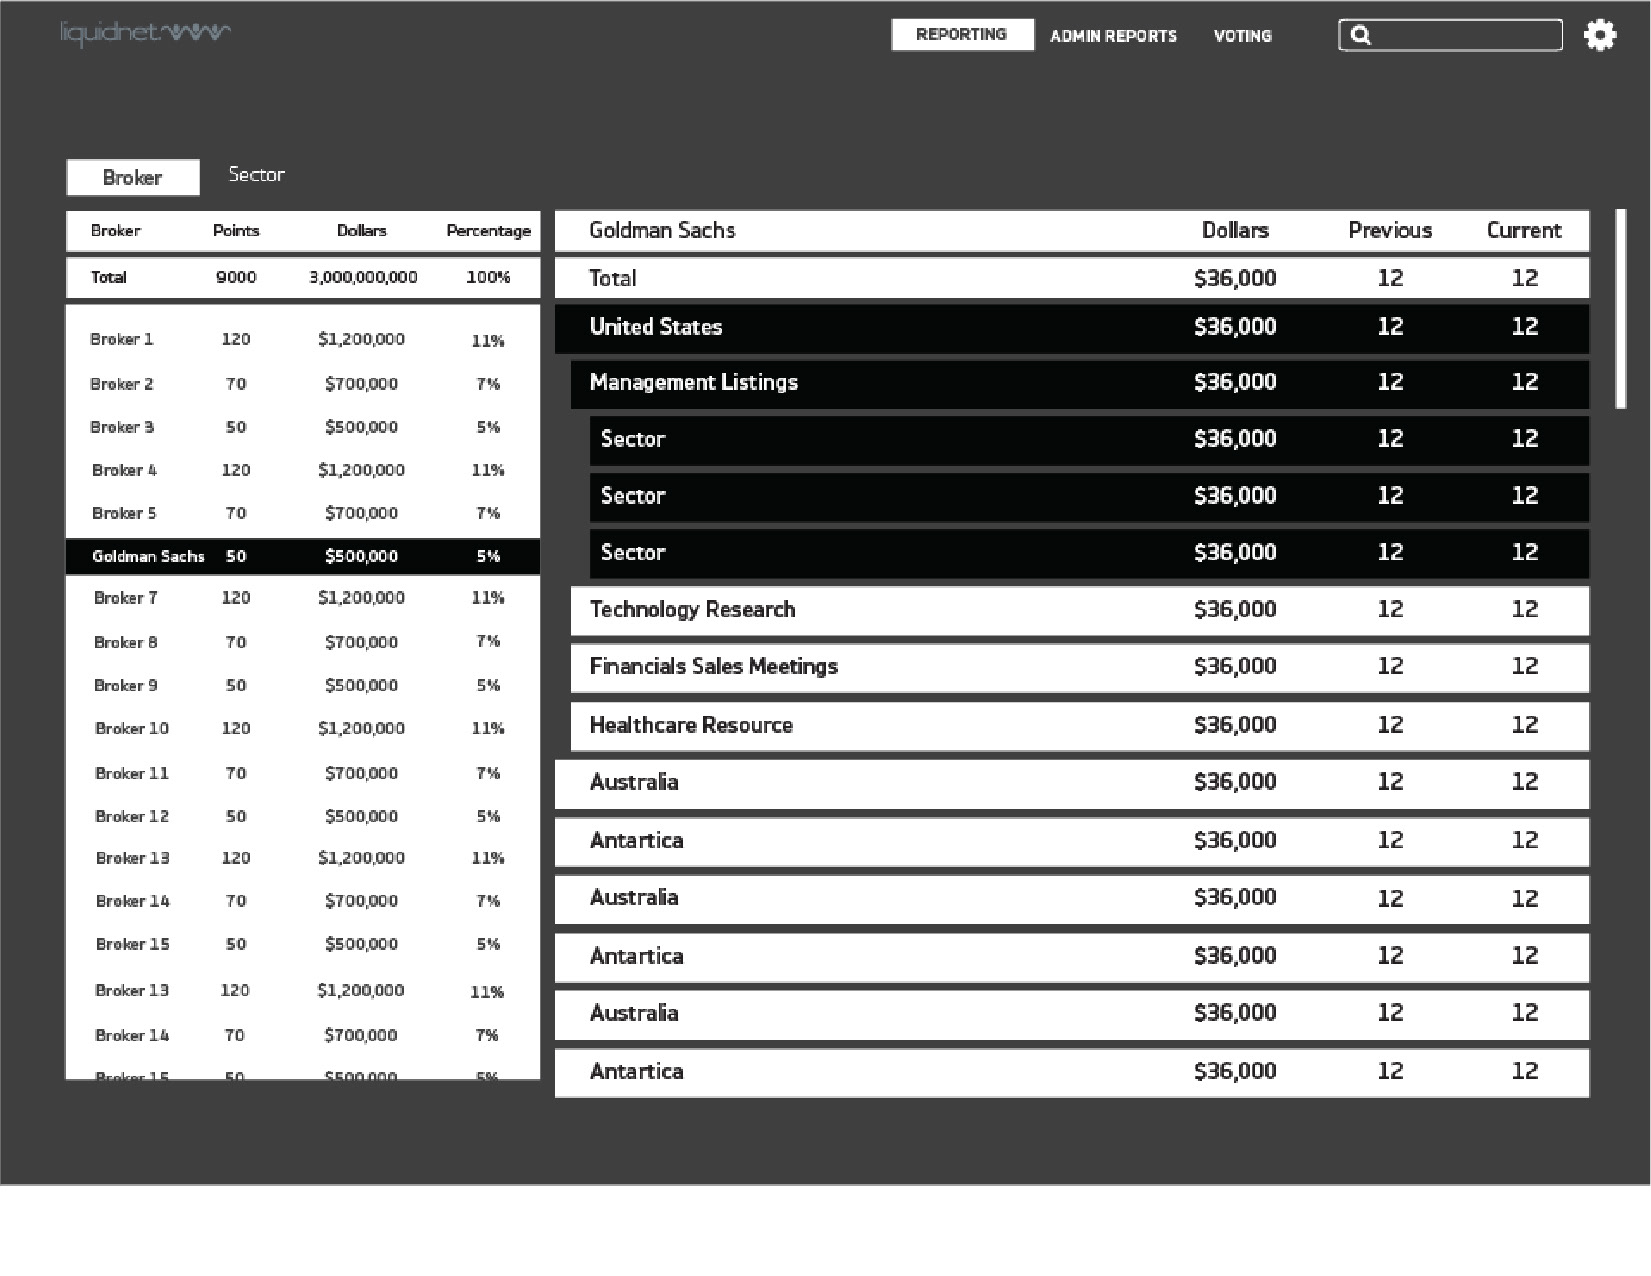Select Broker 11 in the list
Viewport: 1651px width, 1276px height.
[303, 773]
